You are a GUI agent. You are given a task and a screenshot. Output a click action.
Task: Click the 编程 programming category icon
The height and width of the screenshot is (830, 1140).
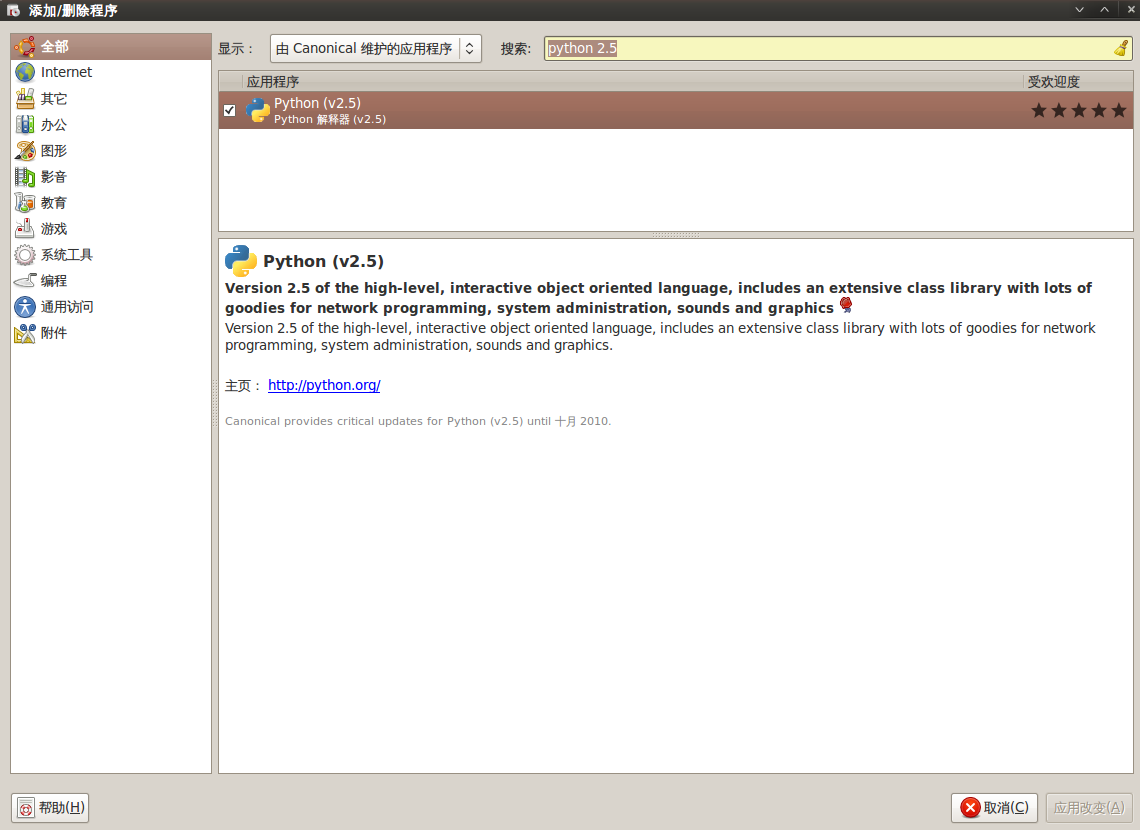point(25,281)
